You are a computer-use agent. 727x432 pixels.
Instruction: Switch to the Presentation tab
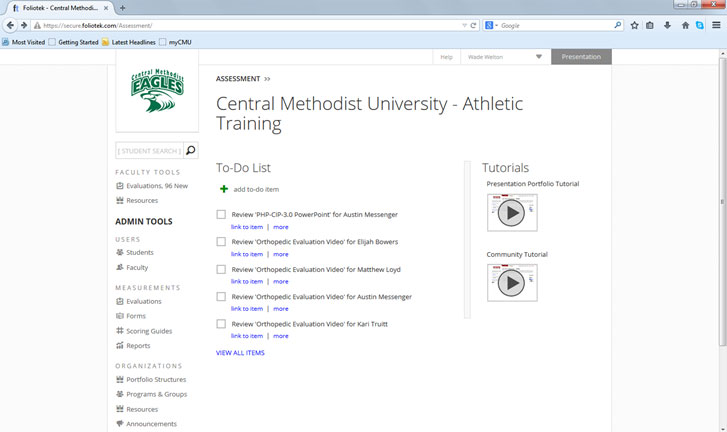click(581, 57)
